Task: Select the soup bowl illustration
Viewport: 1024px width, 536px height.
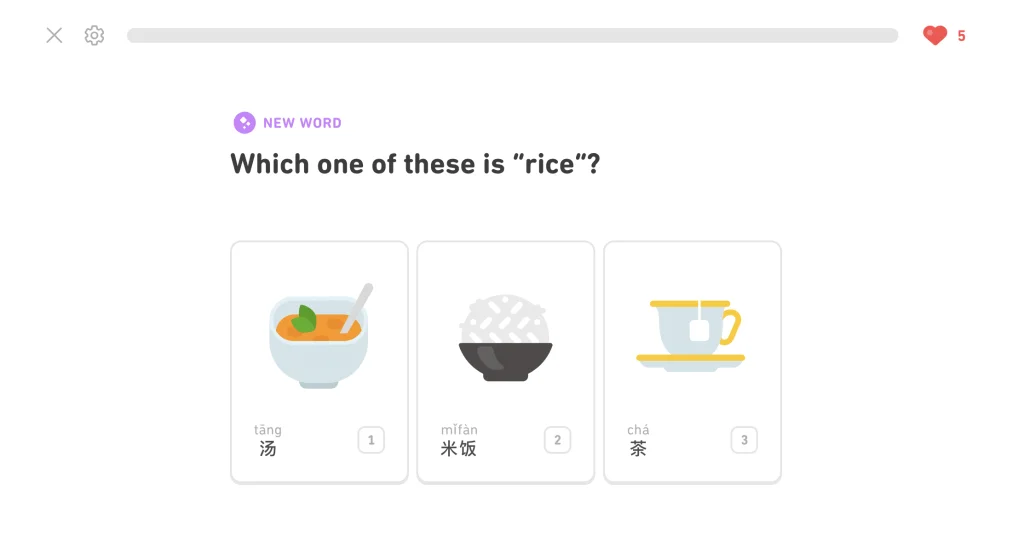Action: pos(318,335)
